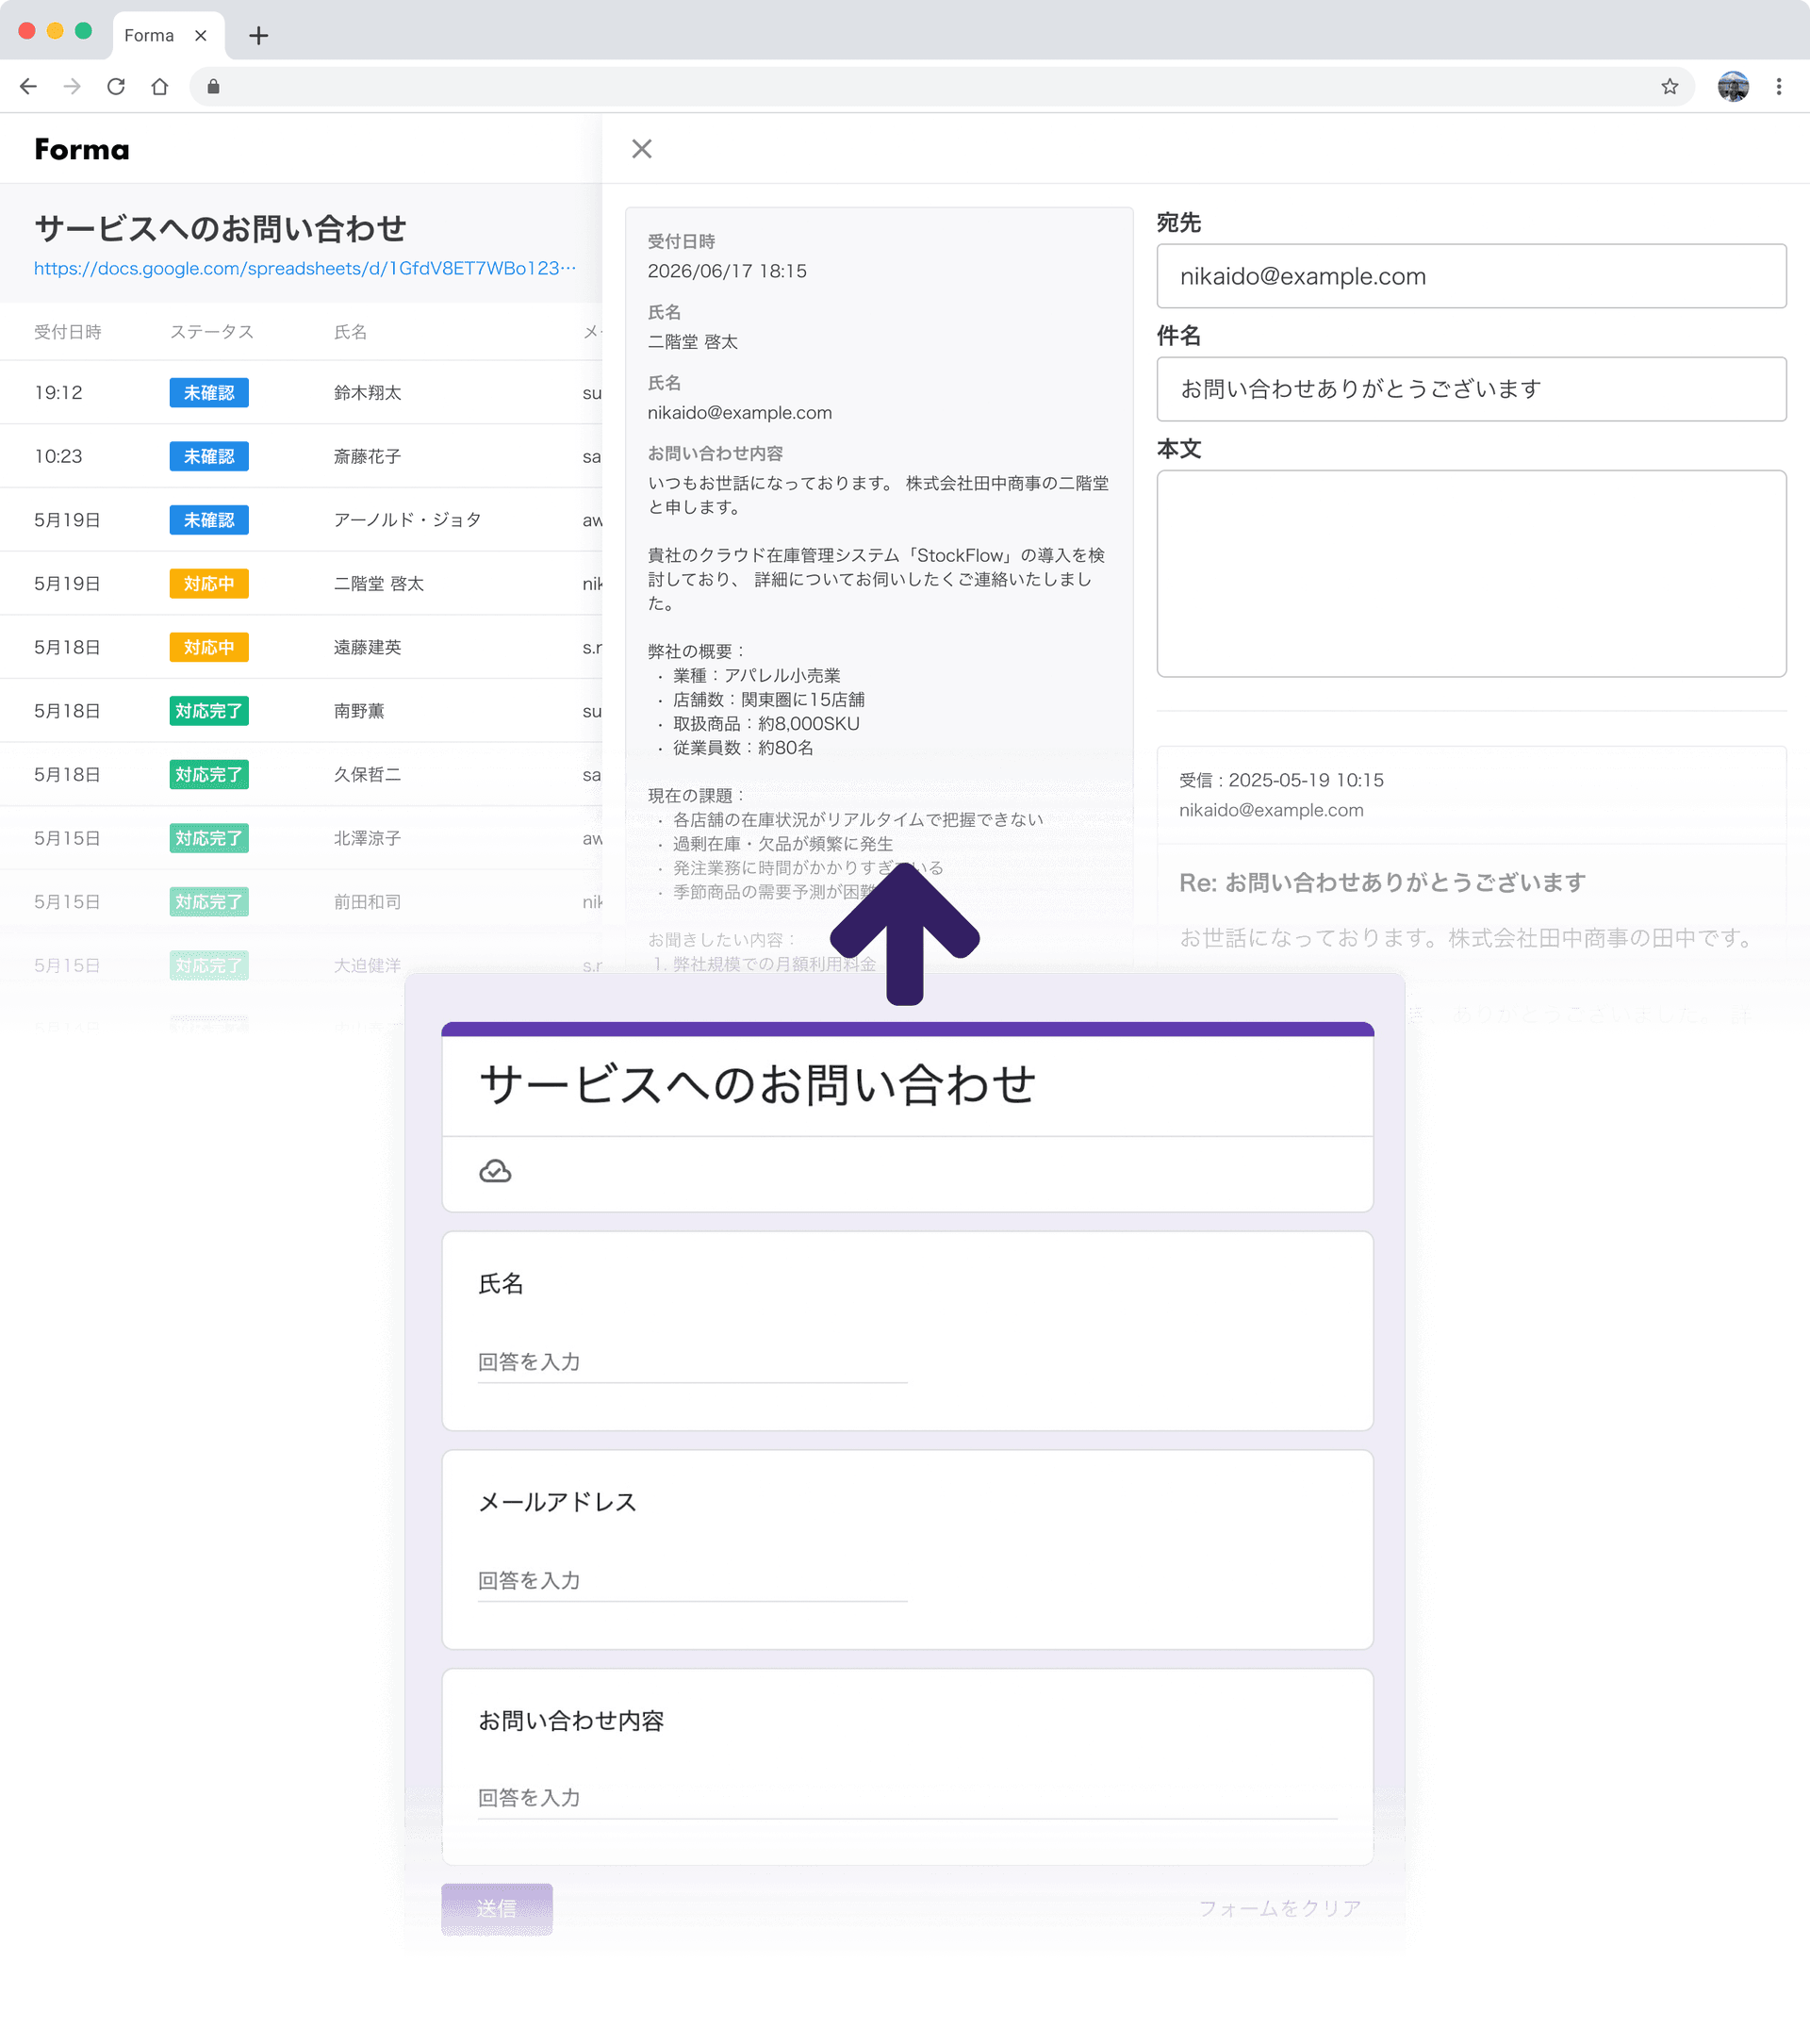
Task: Click the 本文 body text area
Action: coord(1471,574)
